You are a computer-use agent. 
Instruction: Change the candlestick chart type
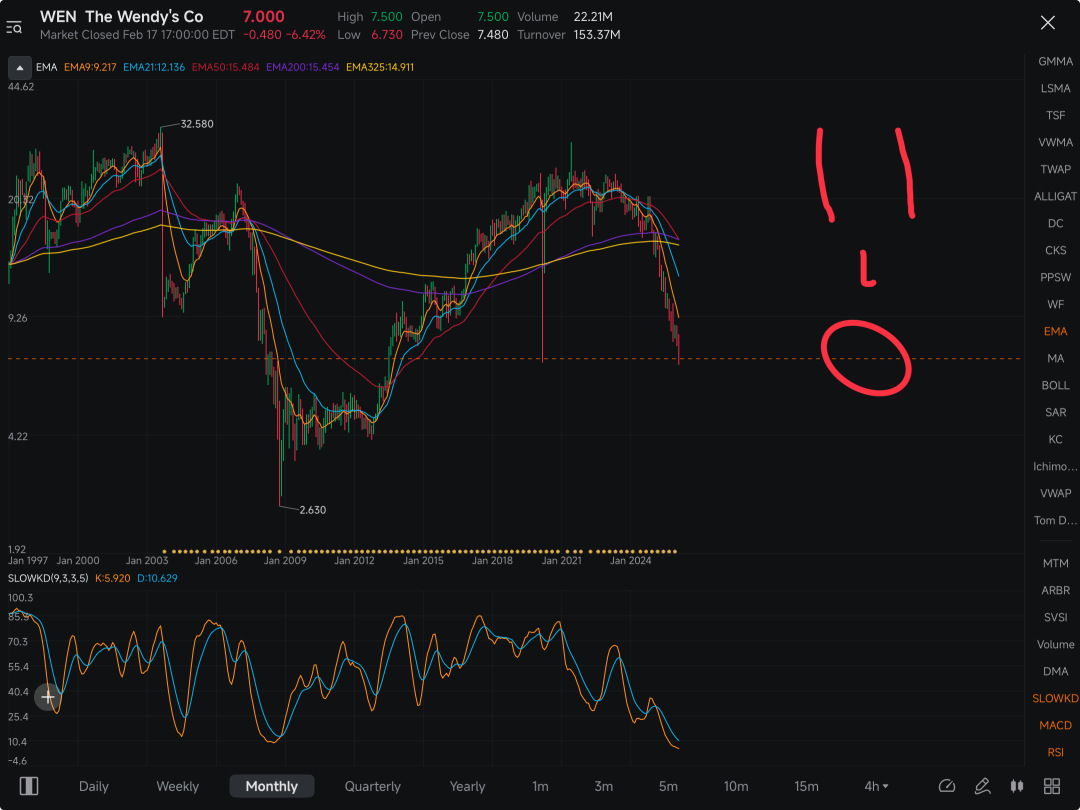pyautogui.click(x=1017, y=786)
